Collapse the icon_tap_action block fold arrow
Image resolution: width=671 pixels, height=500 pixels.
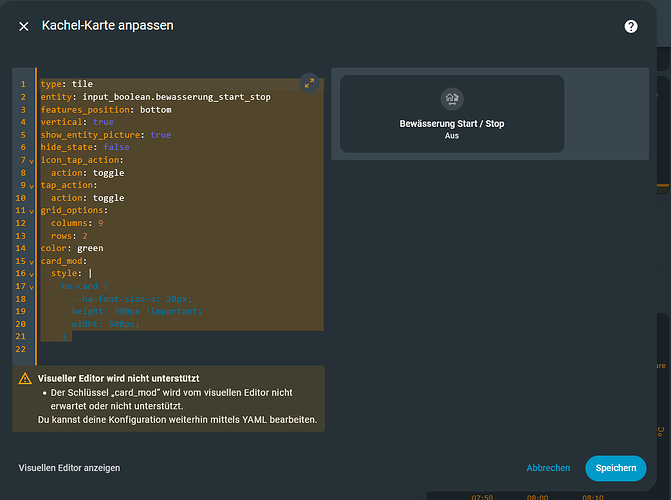tap(32, 160)
